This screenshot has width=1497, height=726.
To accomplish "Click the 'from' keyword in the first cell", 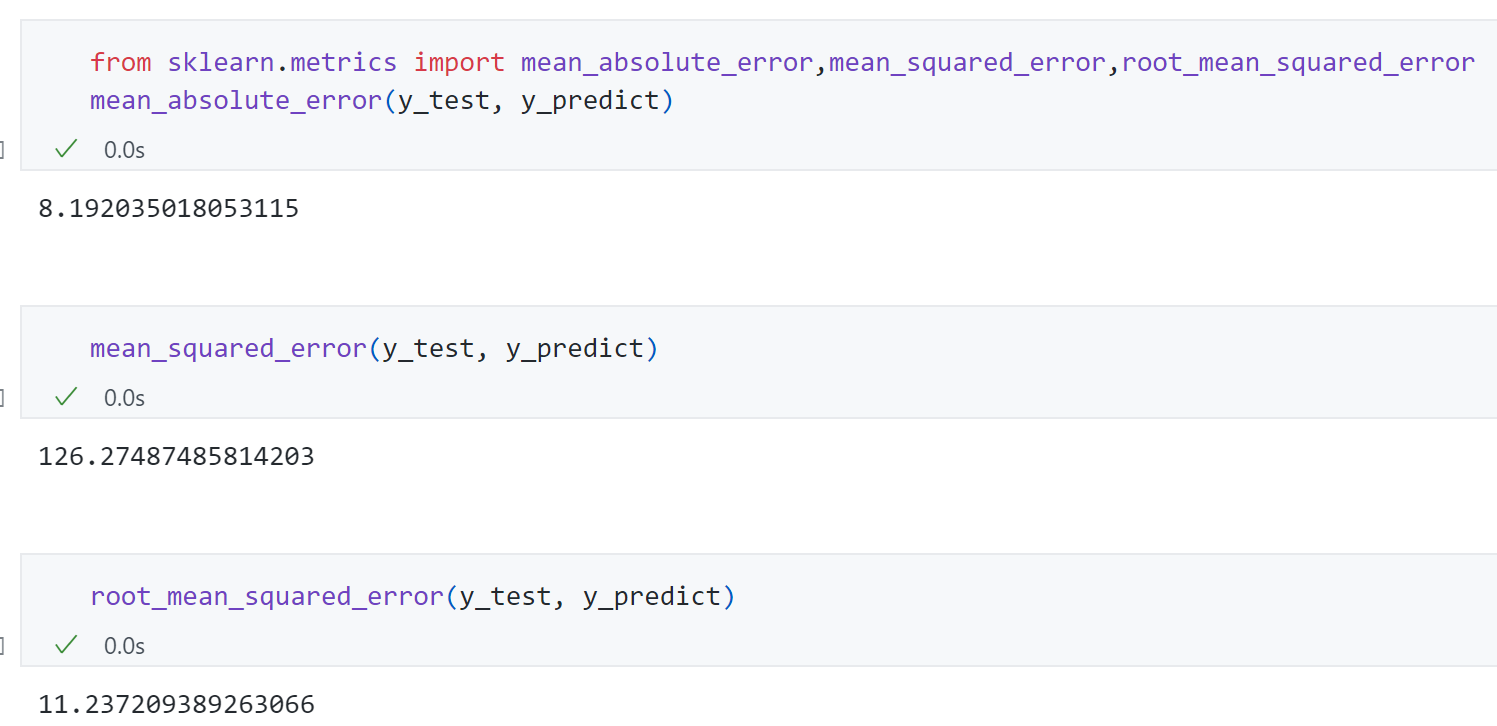I will click(120, 62).
